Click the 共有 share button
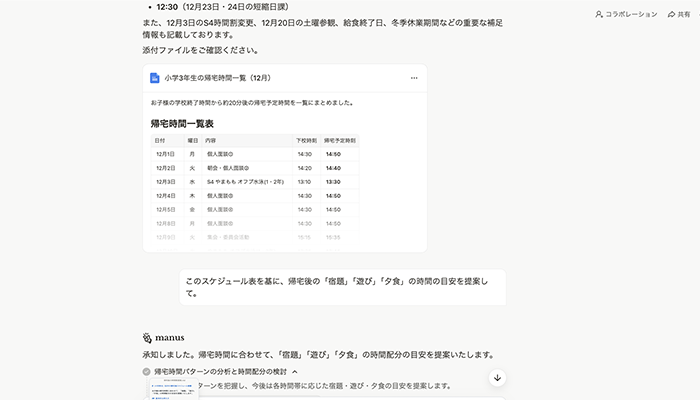 tap(679, 14)
